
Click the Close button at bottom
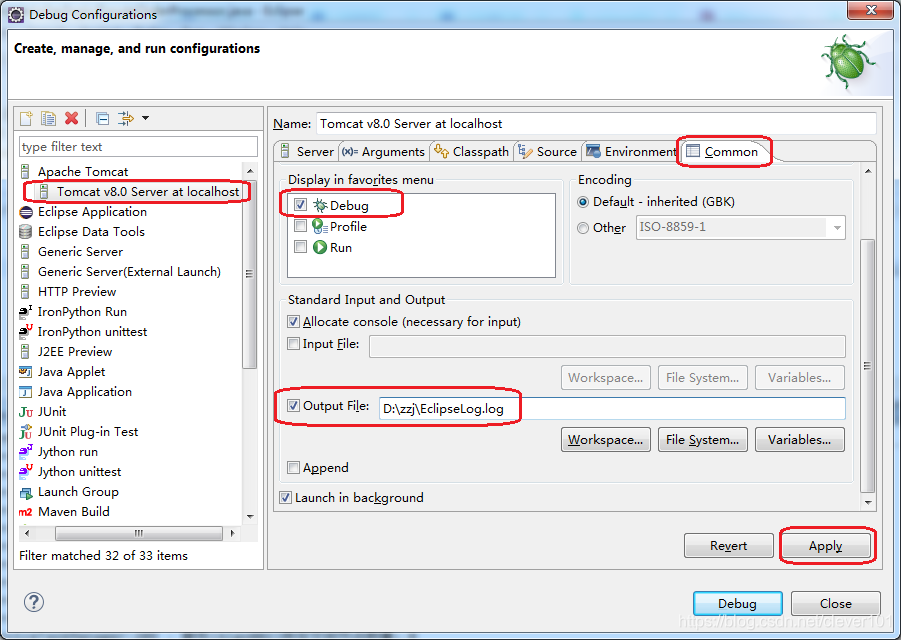click(x=835, y=604)
